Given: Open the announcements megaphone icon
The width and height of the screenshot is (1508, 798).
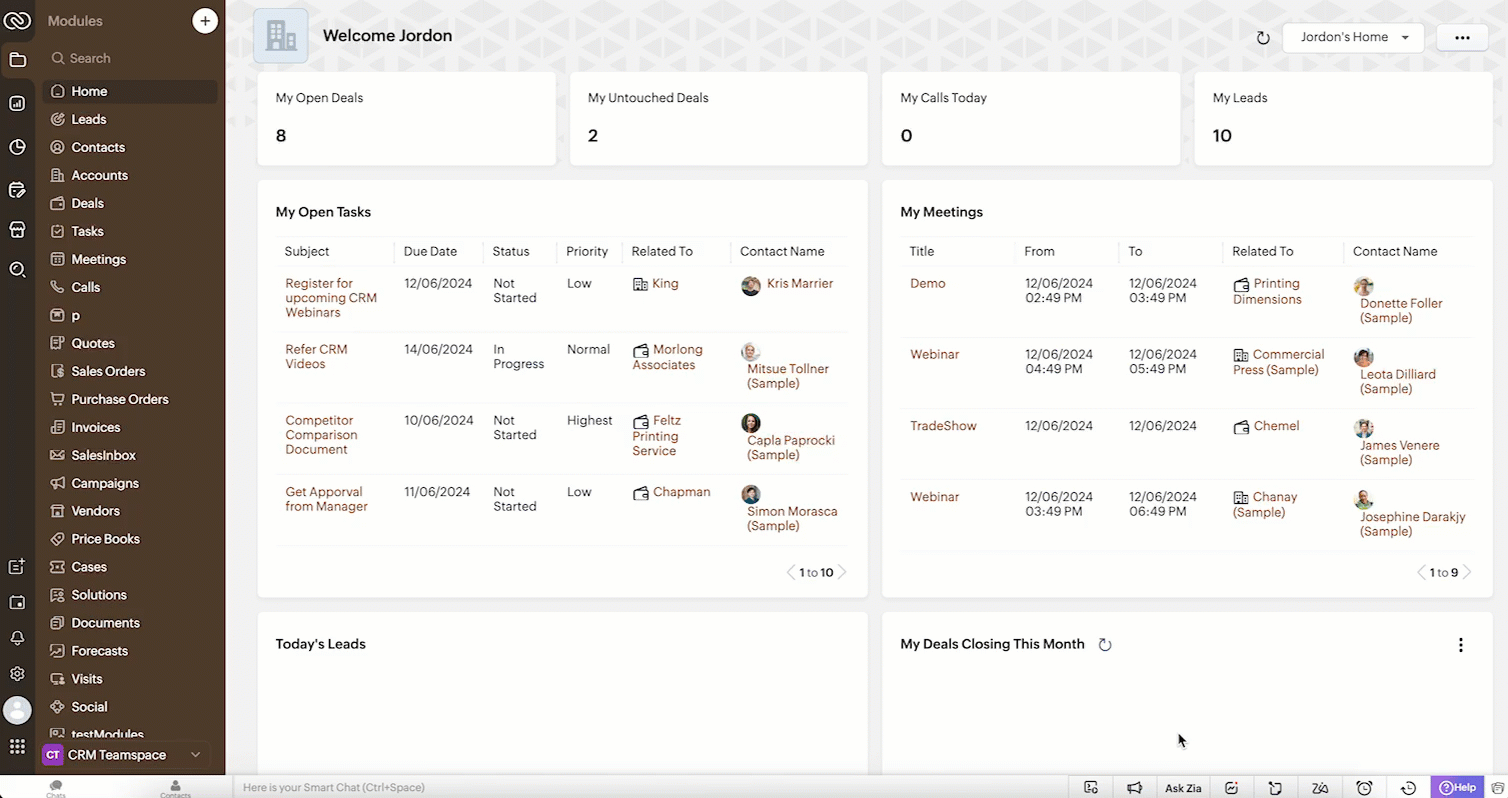Looking at the screenshot, I should pos(1134,788).
